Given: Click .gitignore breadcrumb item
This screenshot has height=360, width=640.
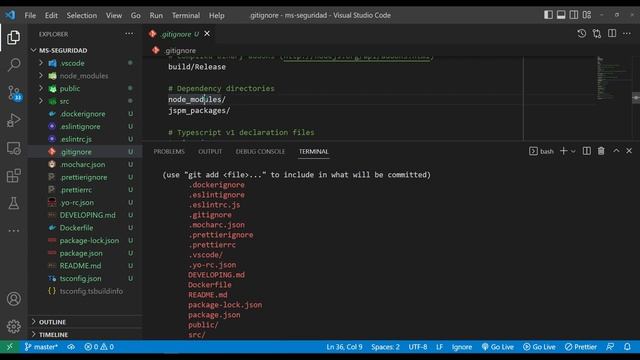Looking at the screenshot, I should [x=180, y=51].
